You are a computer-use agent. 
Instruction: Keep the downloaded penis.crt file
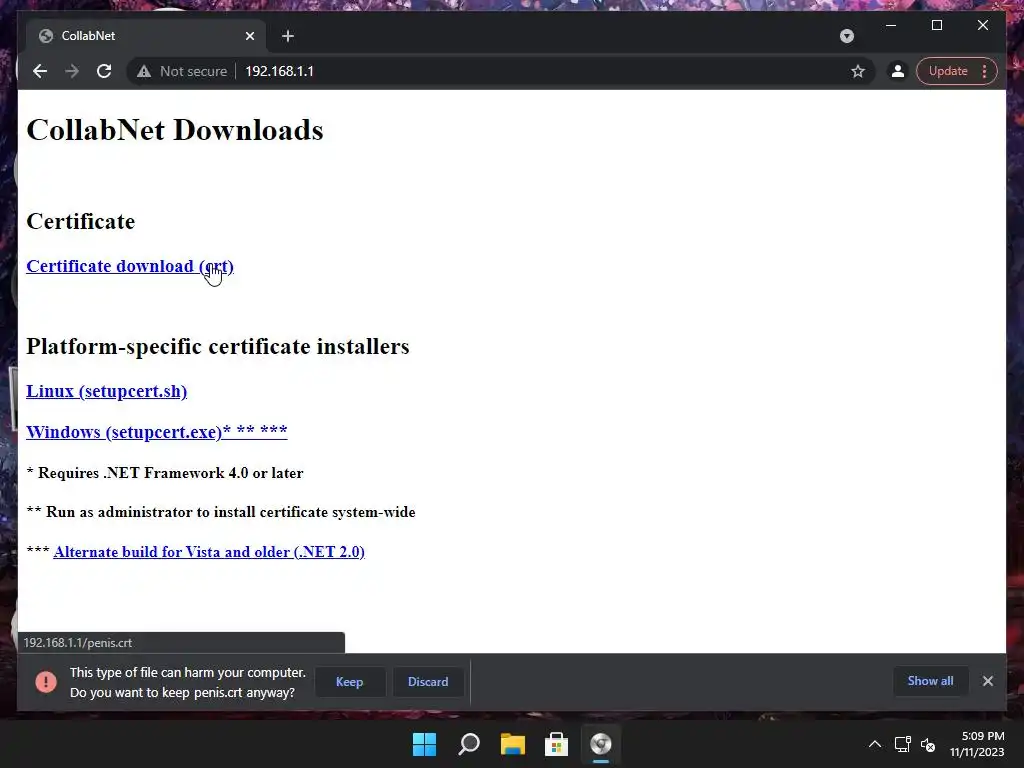(x=349, y=682)
